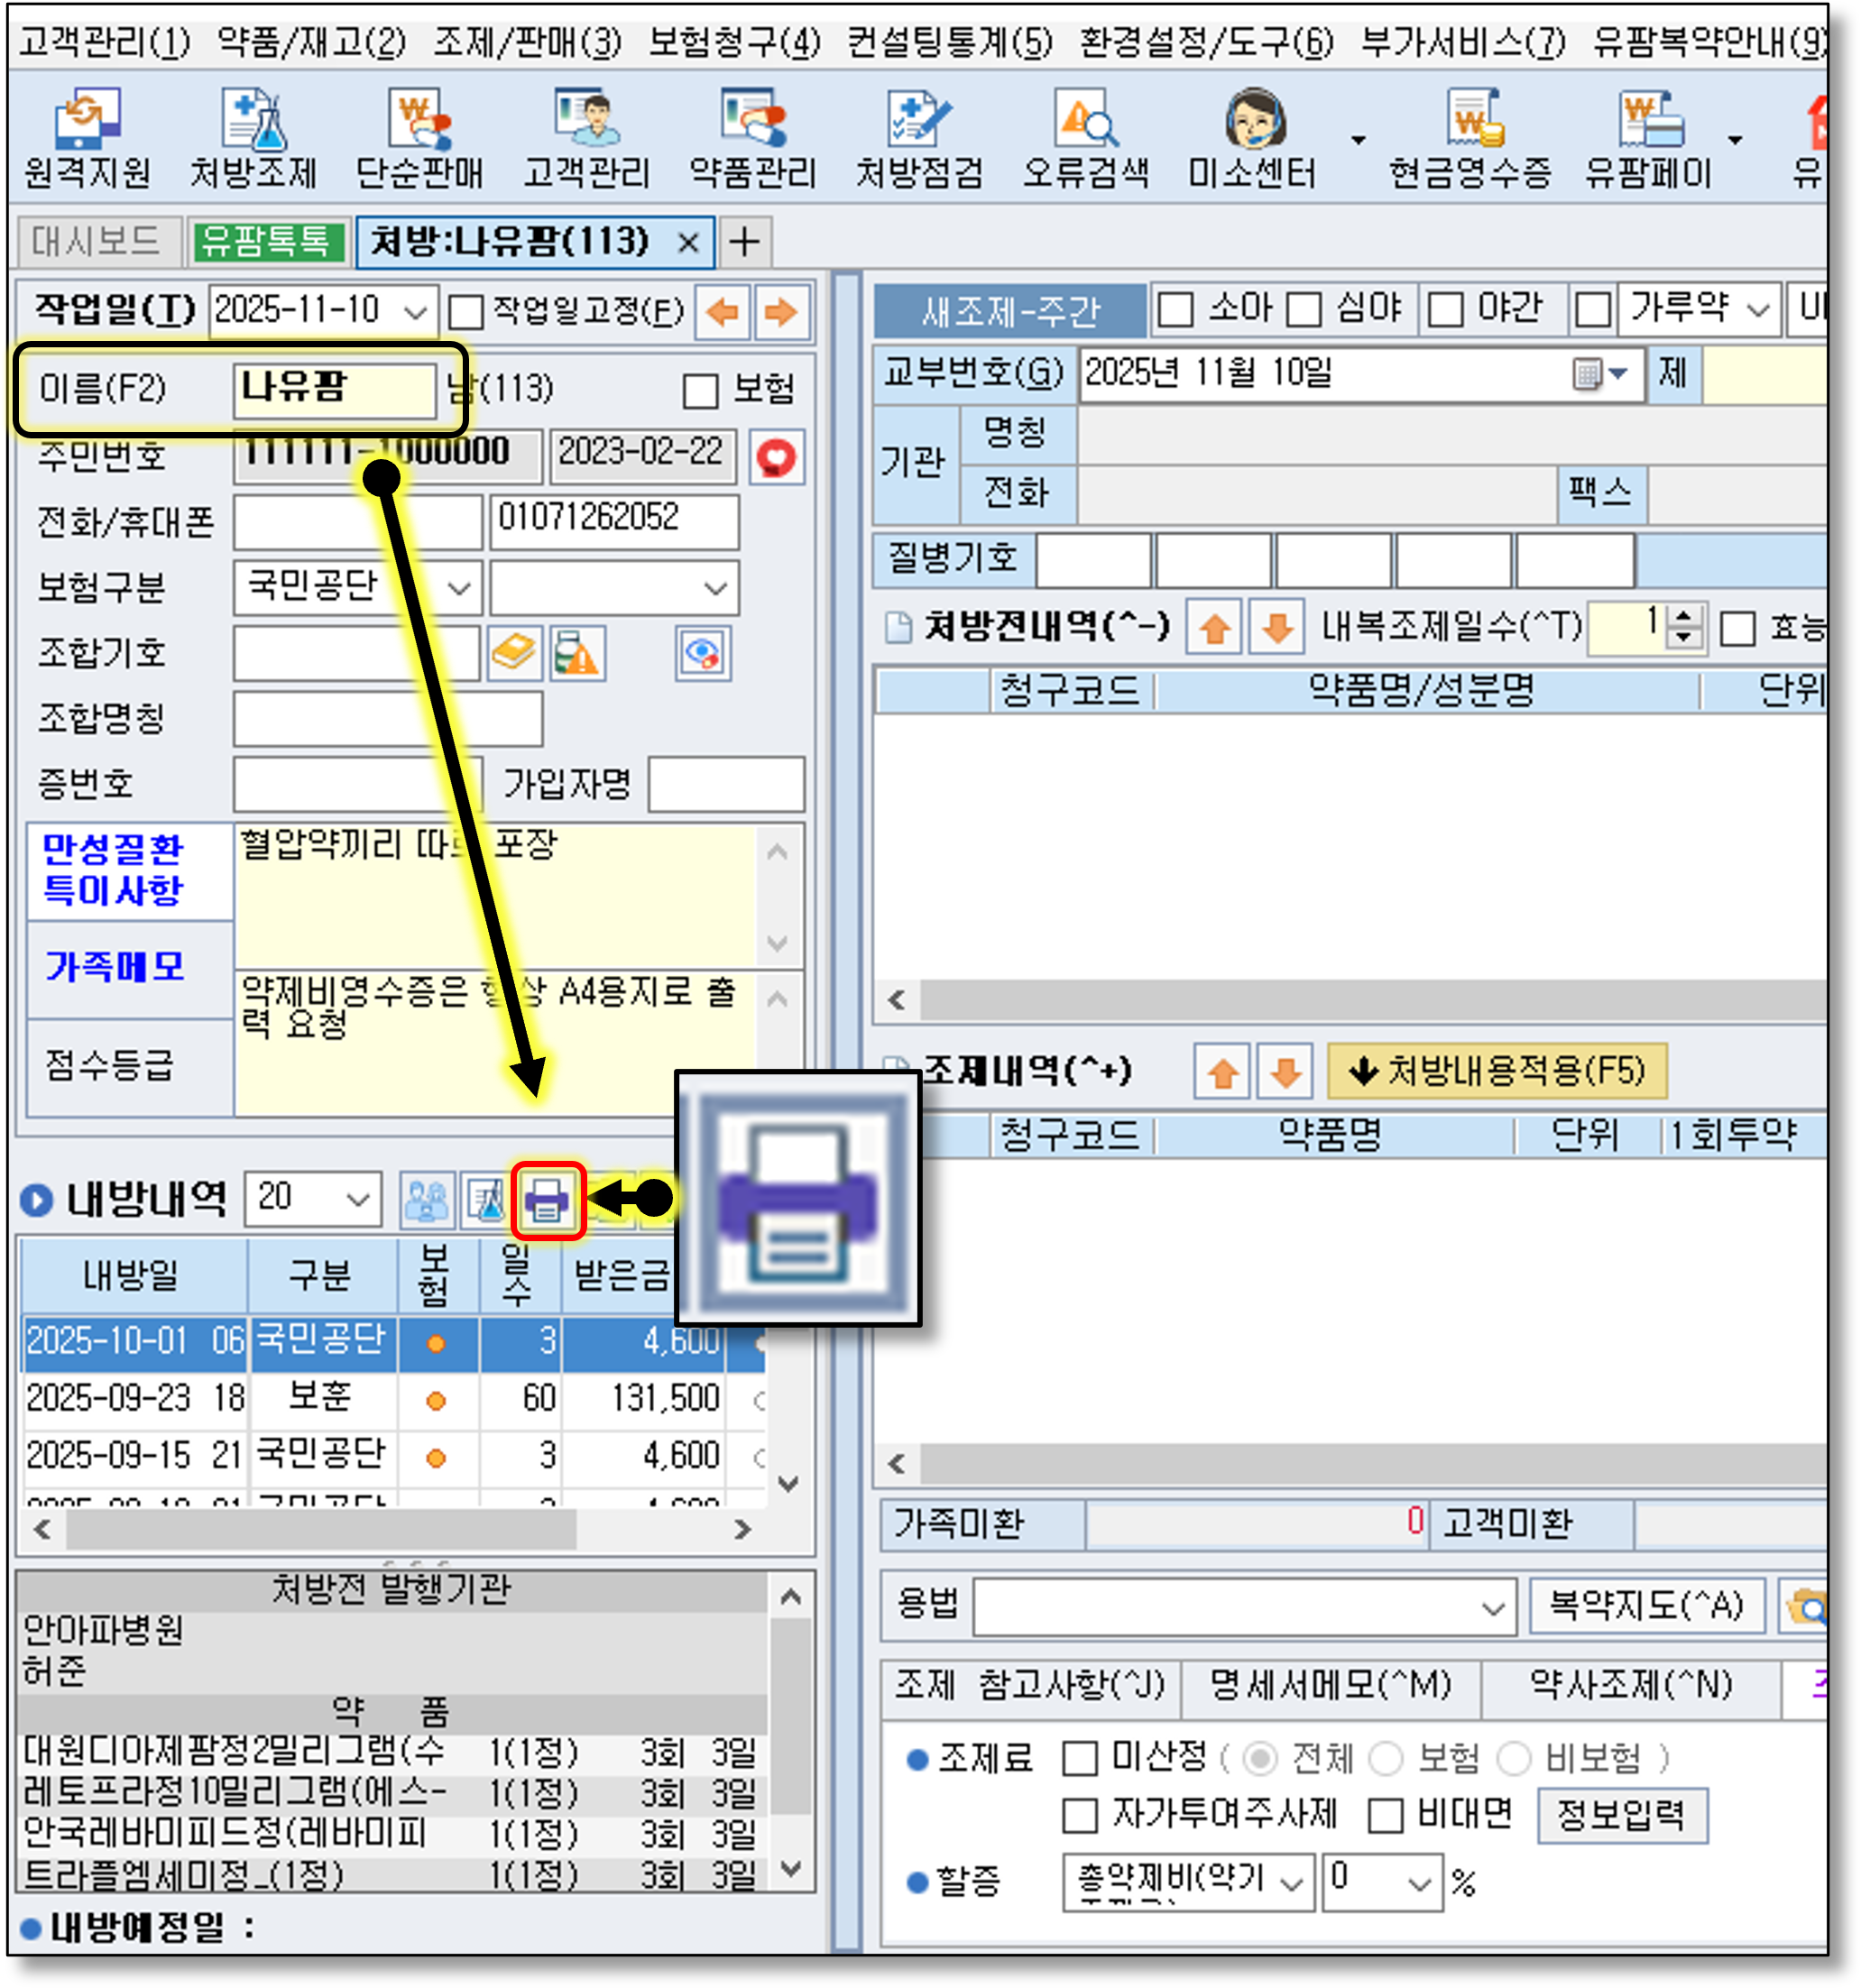Enable the 작업일고정 checkbox
The width and height of the screenshot is (1861, 1988).
click(x=466, y=312)
